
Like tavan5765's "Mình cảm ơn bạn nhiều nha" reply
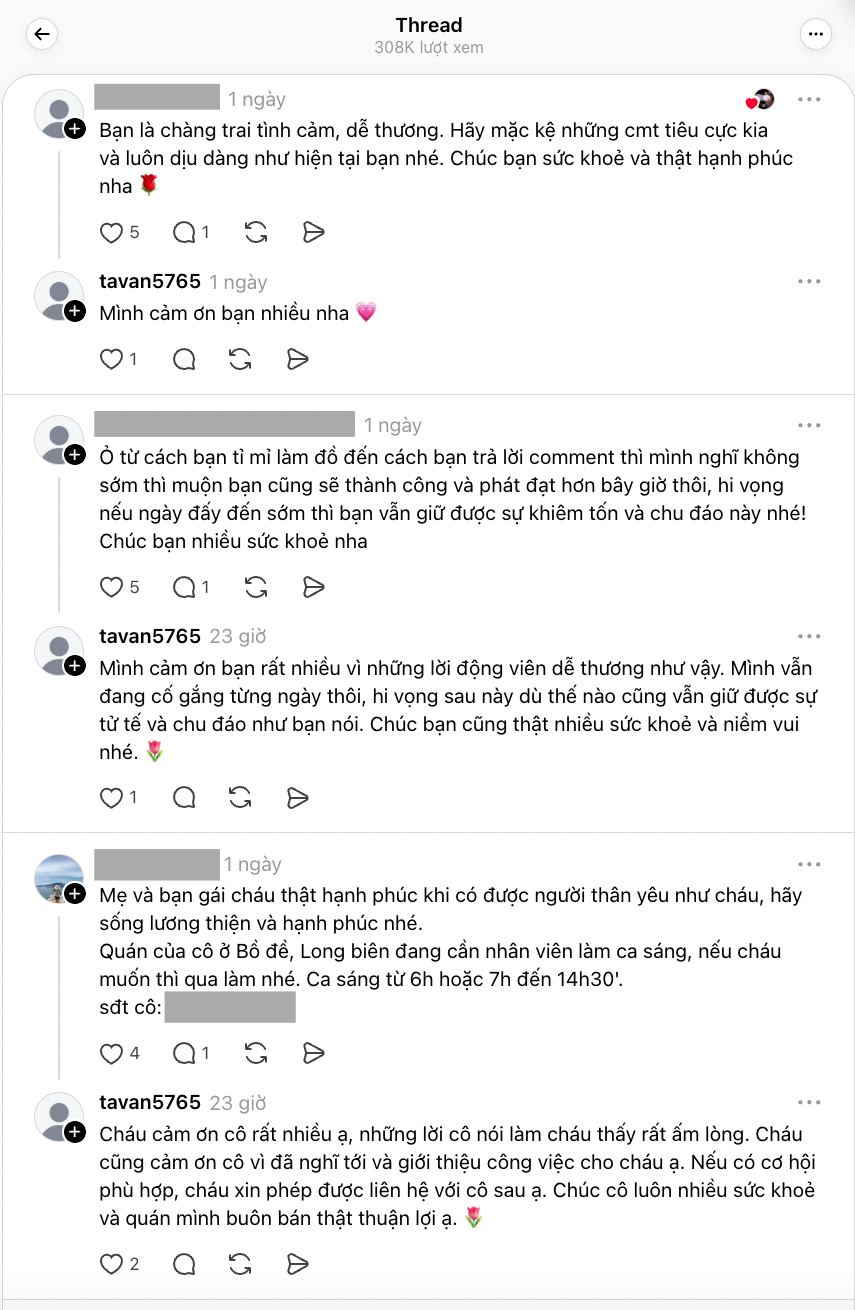[111, 359]
